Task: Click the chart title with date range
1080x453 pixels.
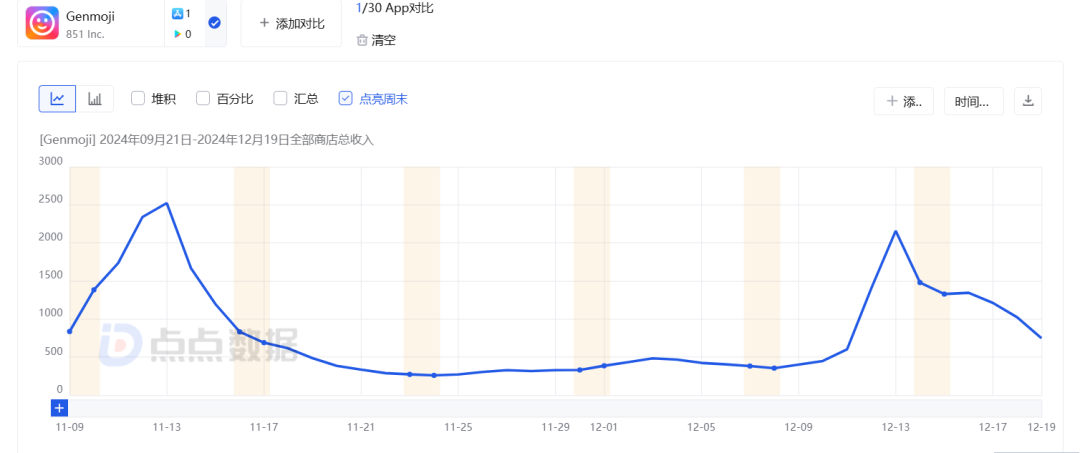Action: [207, 140]
